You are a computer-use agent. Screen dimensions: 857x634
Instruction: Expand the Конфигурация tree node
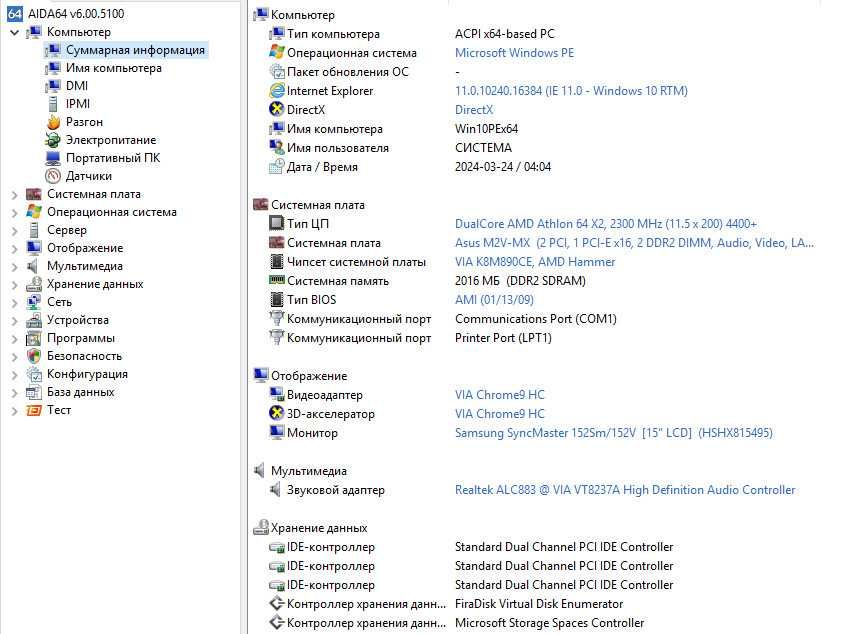tap(15, 375)
